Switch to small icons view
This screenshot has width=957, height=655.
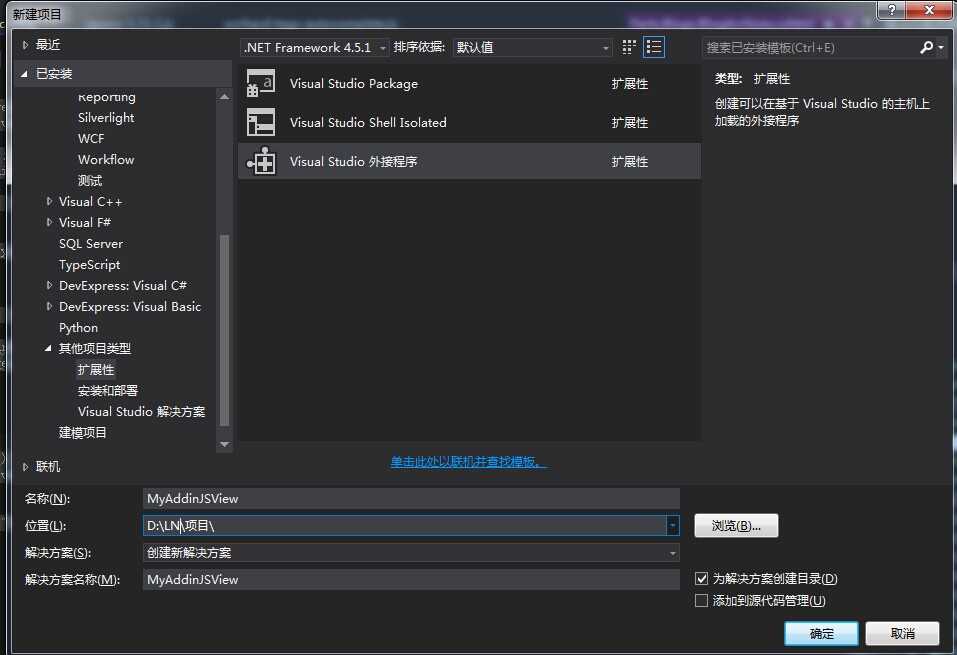629,47
